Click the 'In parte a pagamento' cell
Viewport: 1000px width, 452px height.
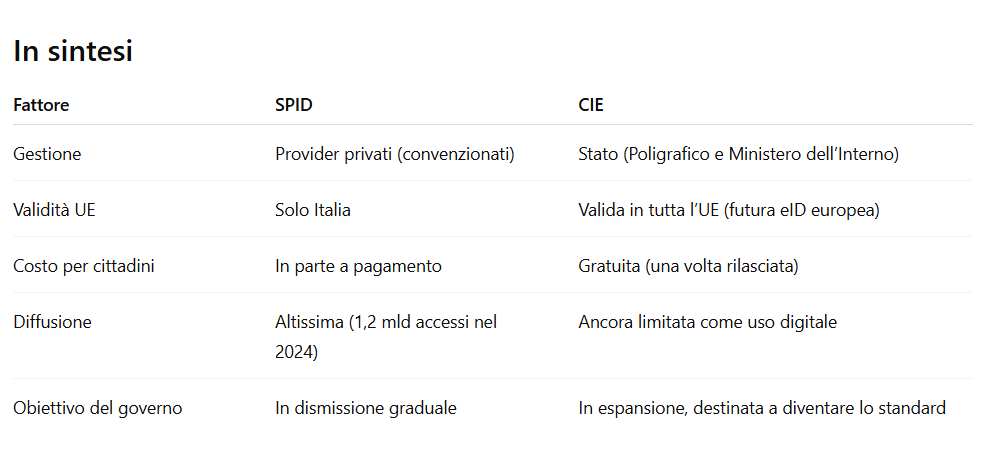(x=358, y=266)
